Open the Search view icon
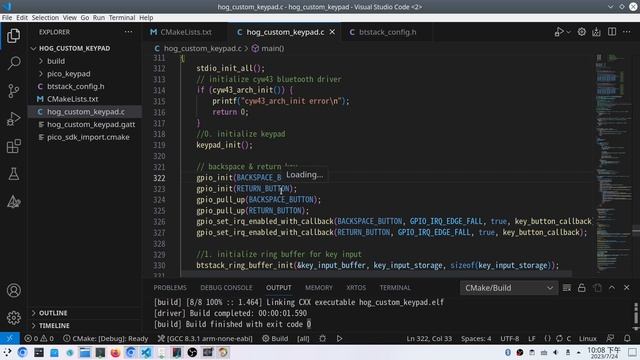The height and width of the screenshot is (360, 640). 13,63
